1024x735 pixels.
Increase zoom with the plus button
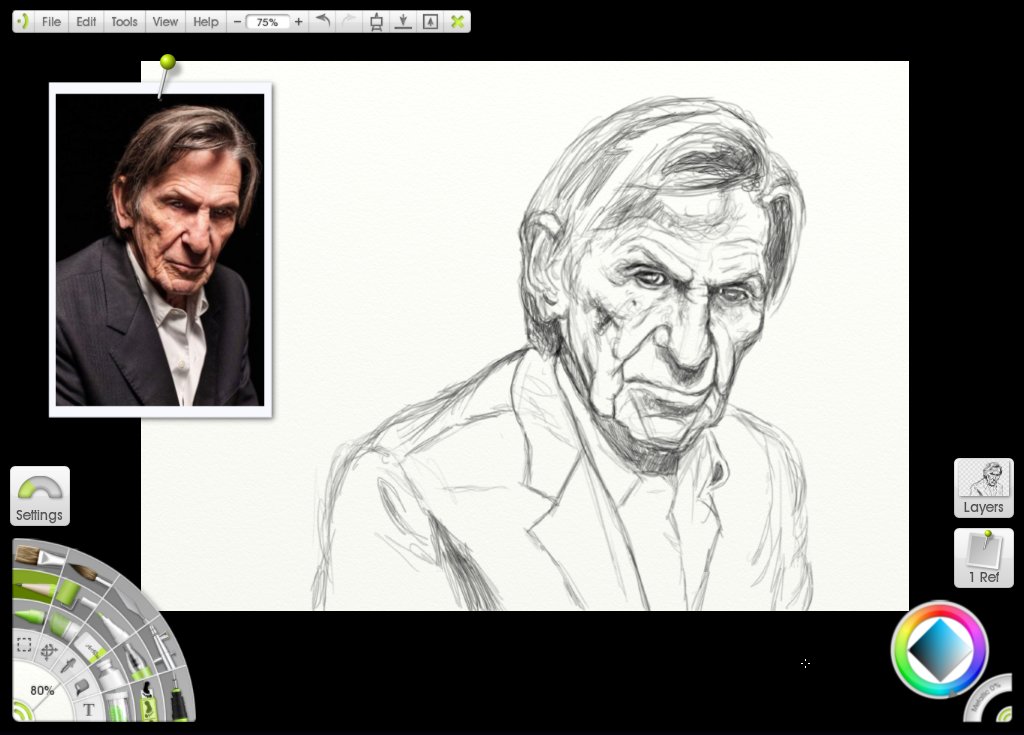[298, 22]
